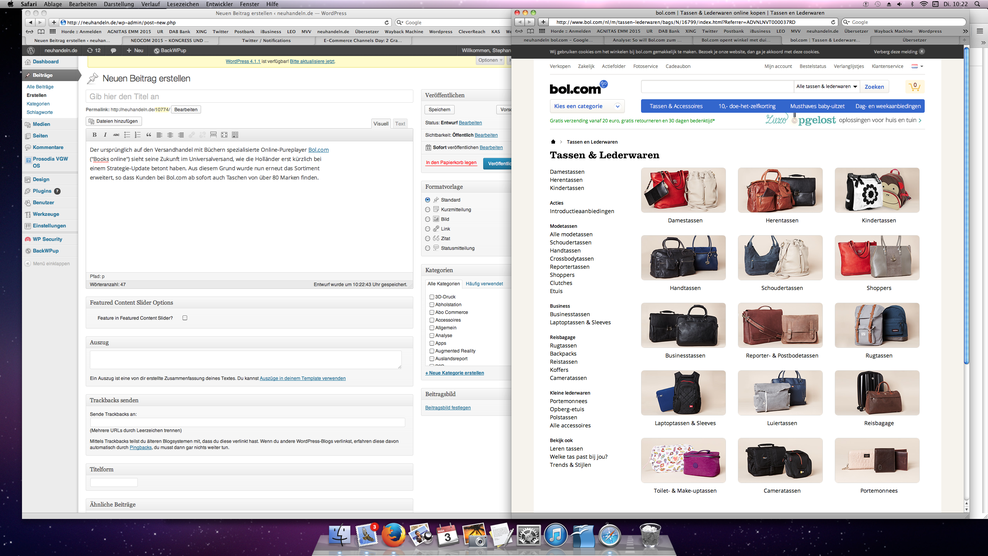Viewport: 988px width, 556px height.
Task: Switch to Häufig verwendet categories tab
Action: [484, 284]
